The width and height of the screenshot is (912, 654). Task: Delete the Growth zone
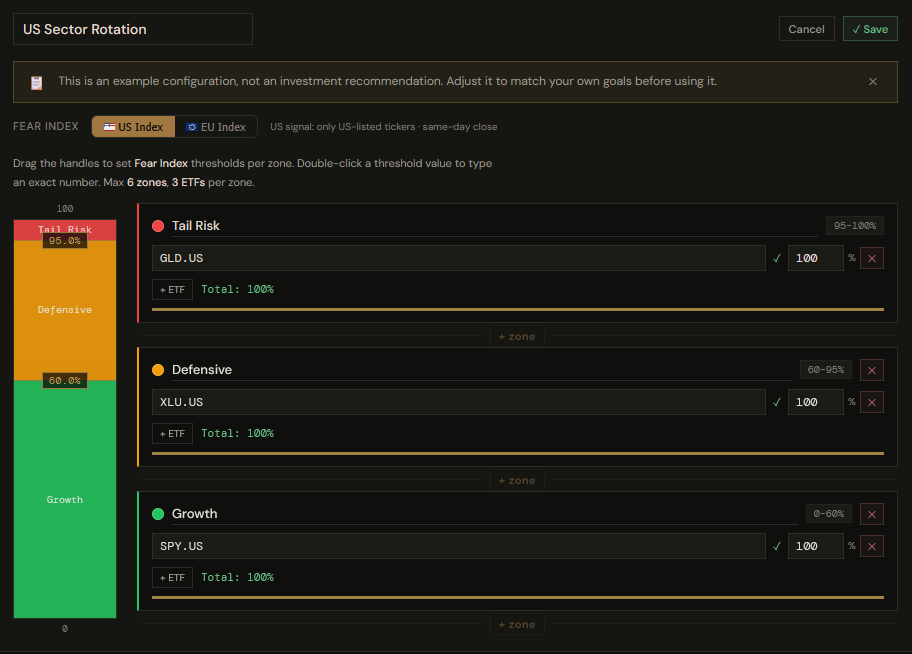click(872, 514)
